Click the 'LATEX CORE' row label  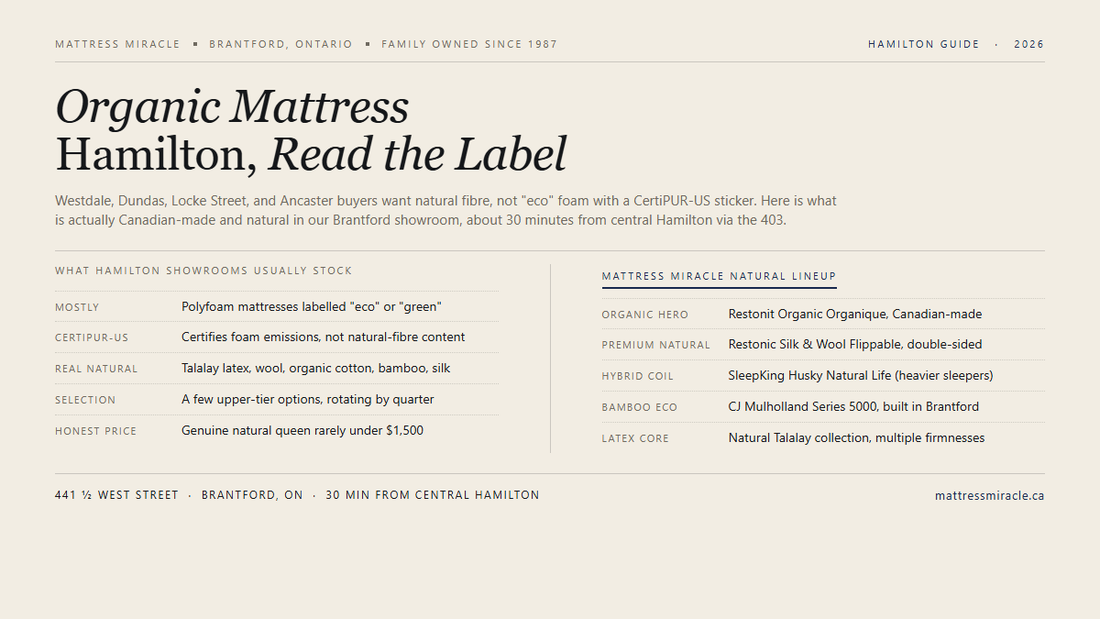[x=635, y=439]
